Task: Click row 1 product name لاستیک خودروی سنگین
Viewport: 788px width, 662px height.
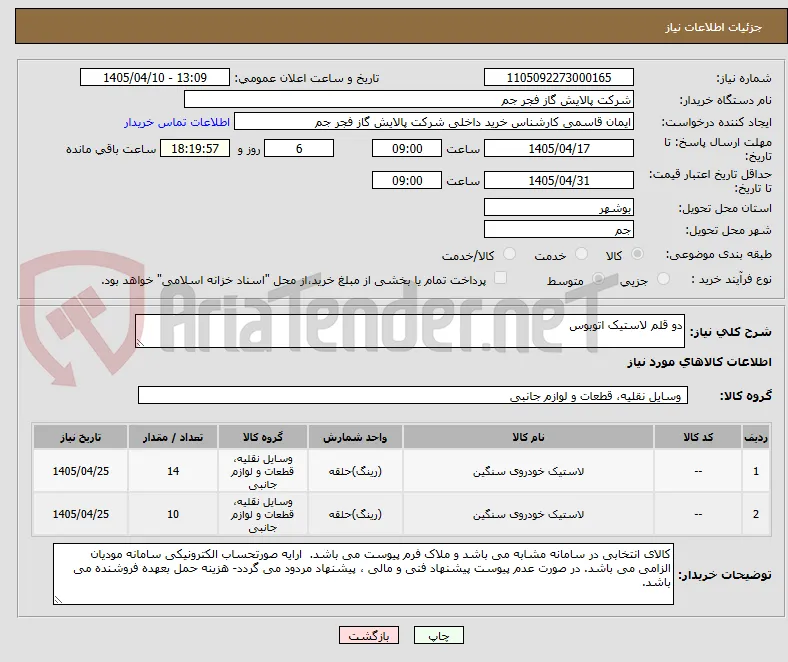Action: pyautogui.click(x=528, y=471)
